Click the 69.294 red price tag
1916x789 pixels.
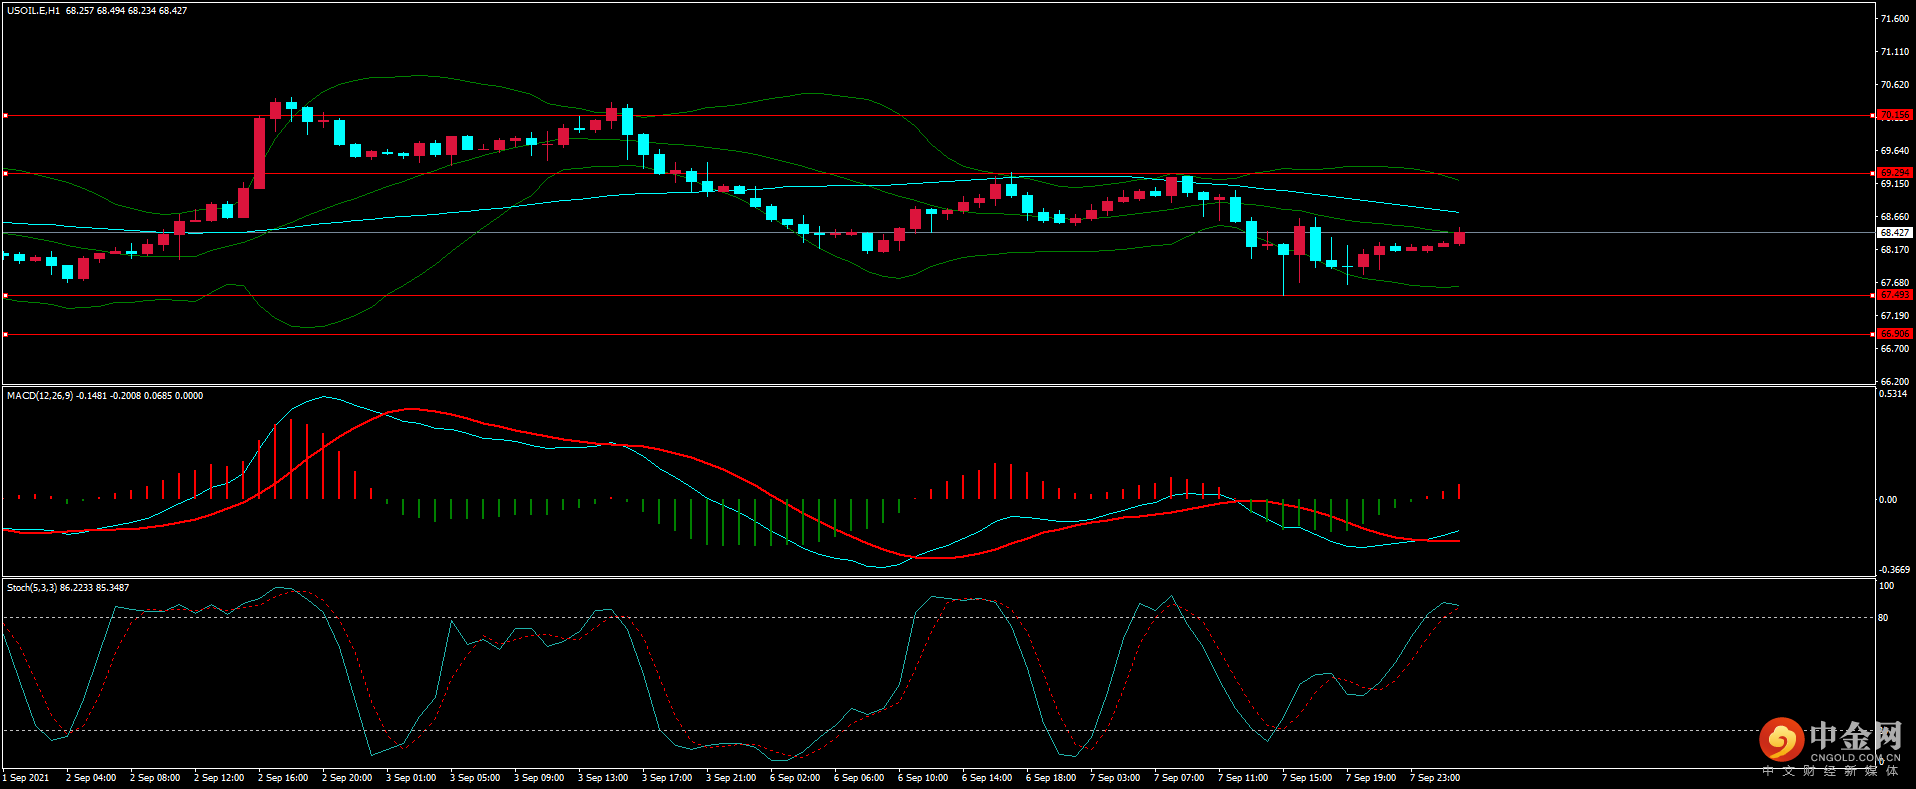point(1893,173)
